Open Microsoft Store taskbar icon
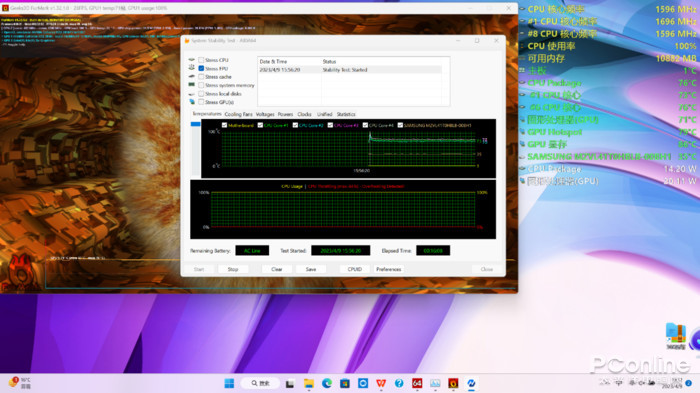The width and height of the screenshot is (700, 393). [345, 383]
